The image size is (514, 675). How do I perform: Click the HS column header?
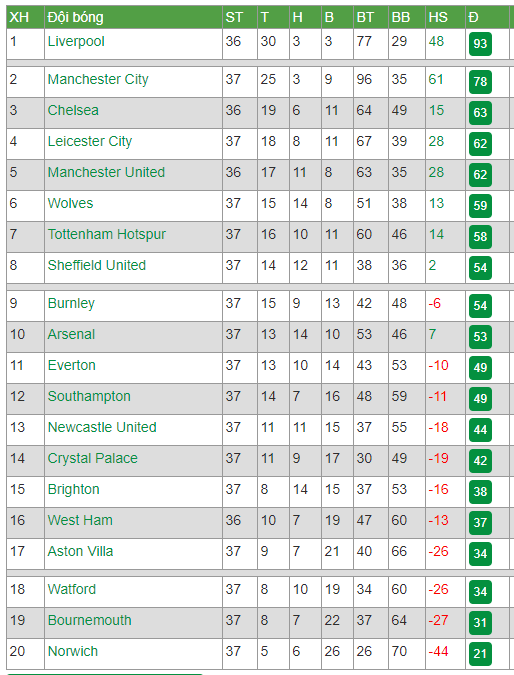[x=438, y=17]
